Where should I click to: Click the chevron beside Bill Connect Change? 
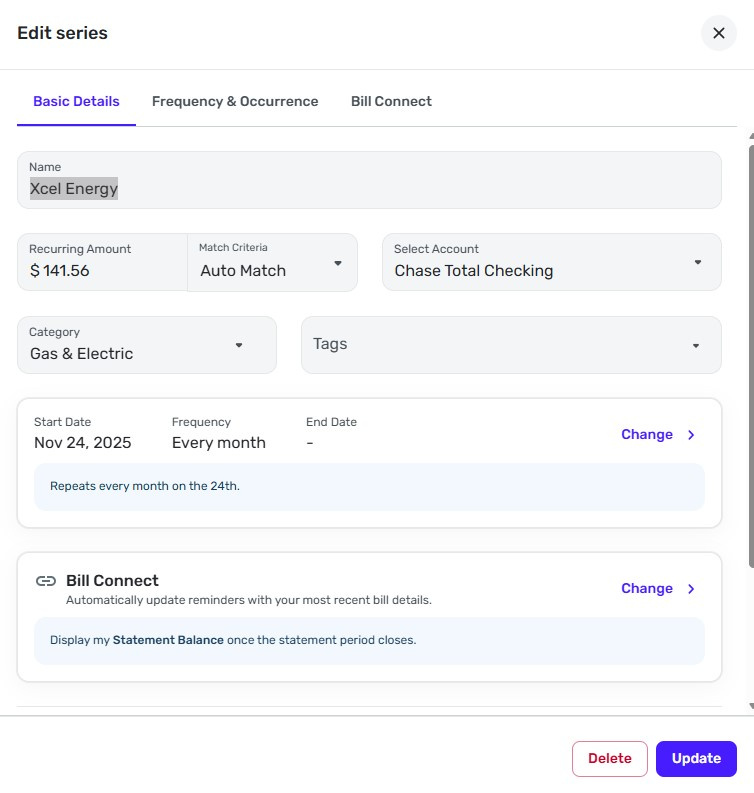[x=691, y=589]
